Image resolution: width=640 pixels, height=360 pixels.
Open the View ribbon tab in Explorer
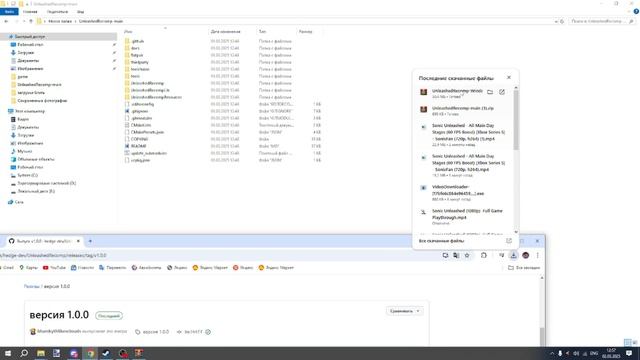click(80, 12)
